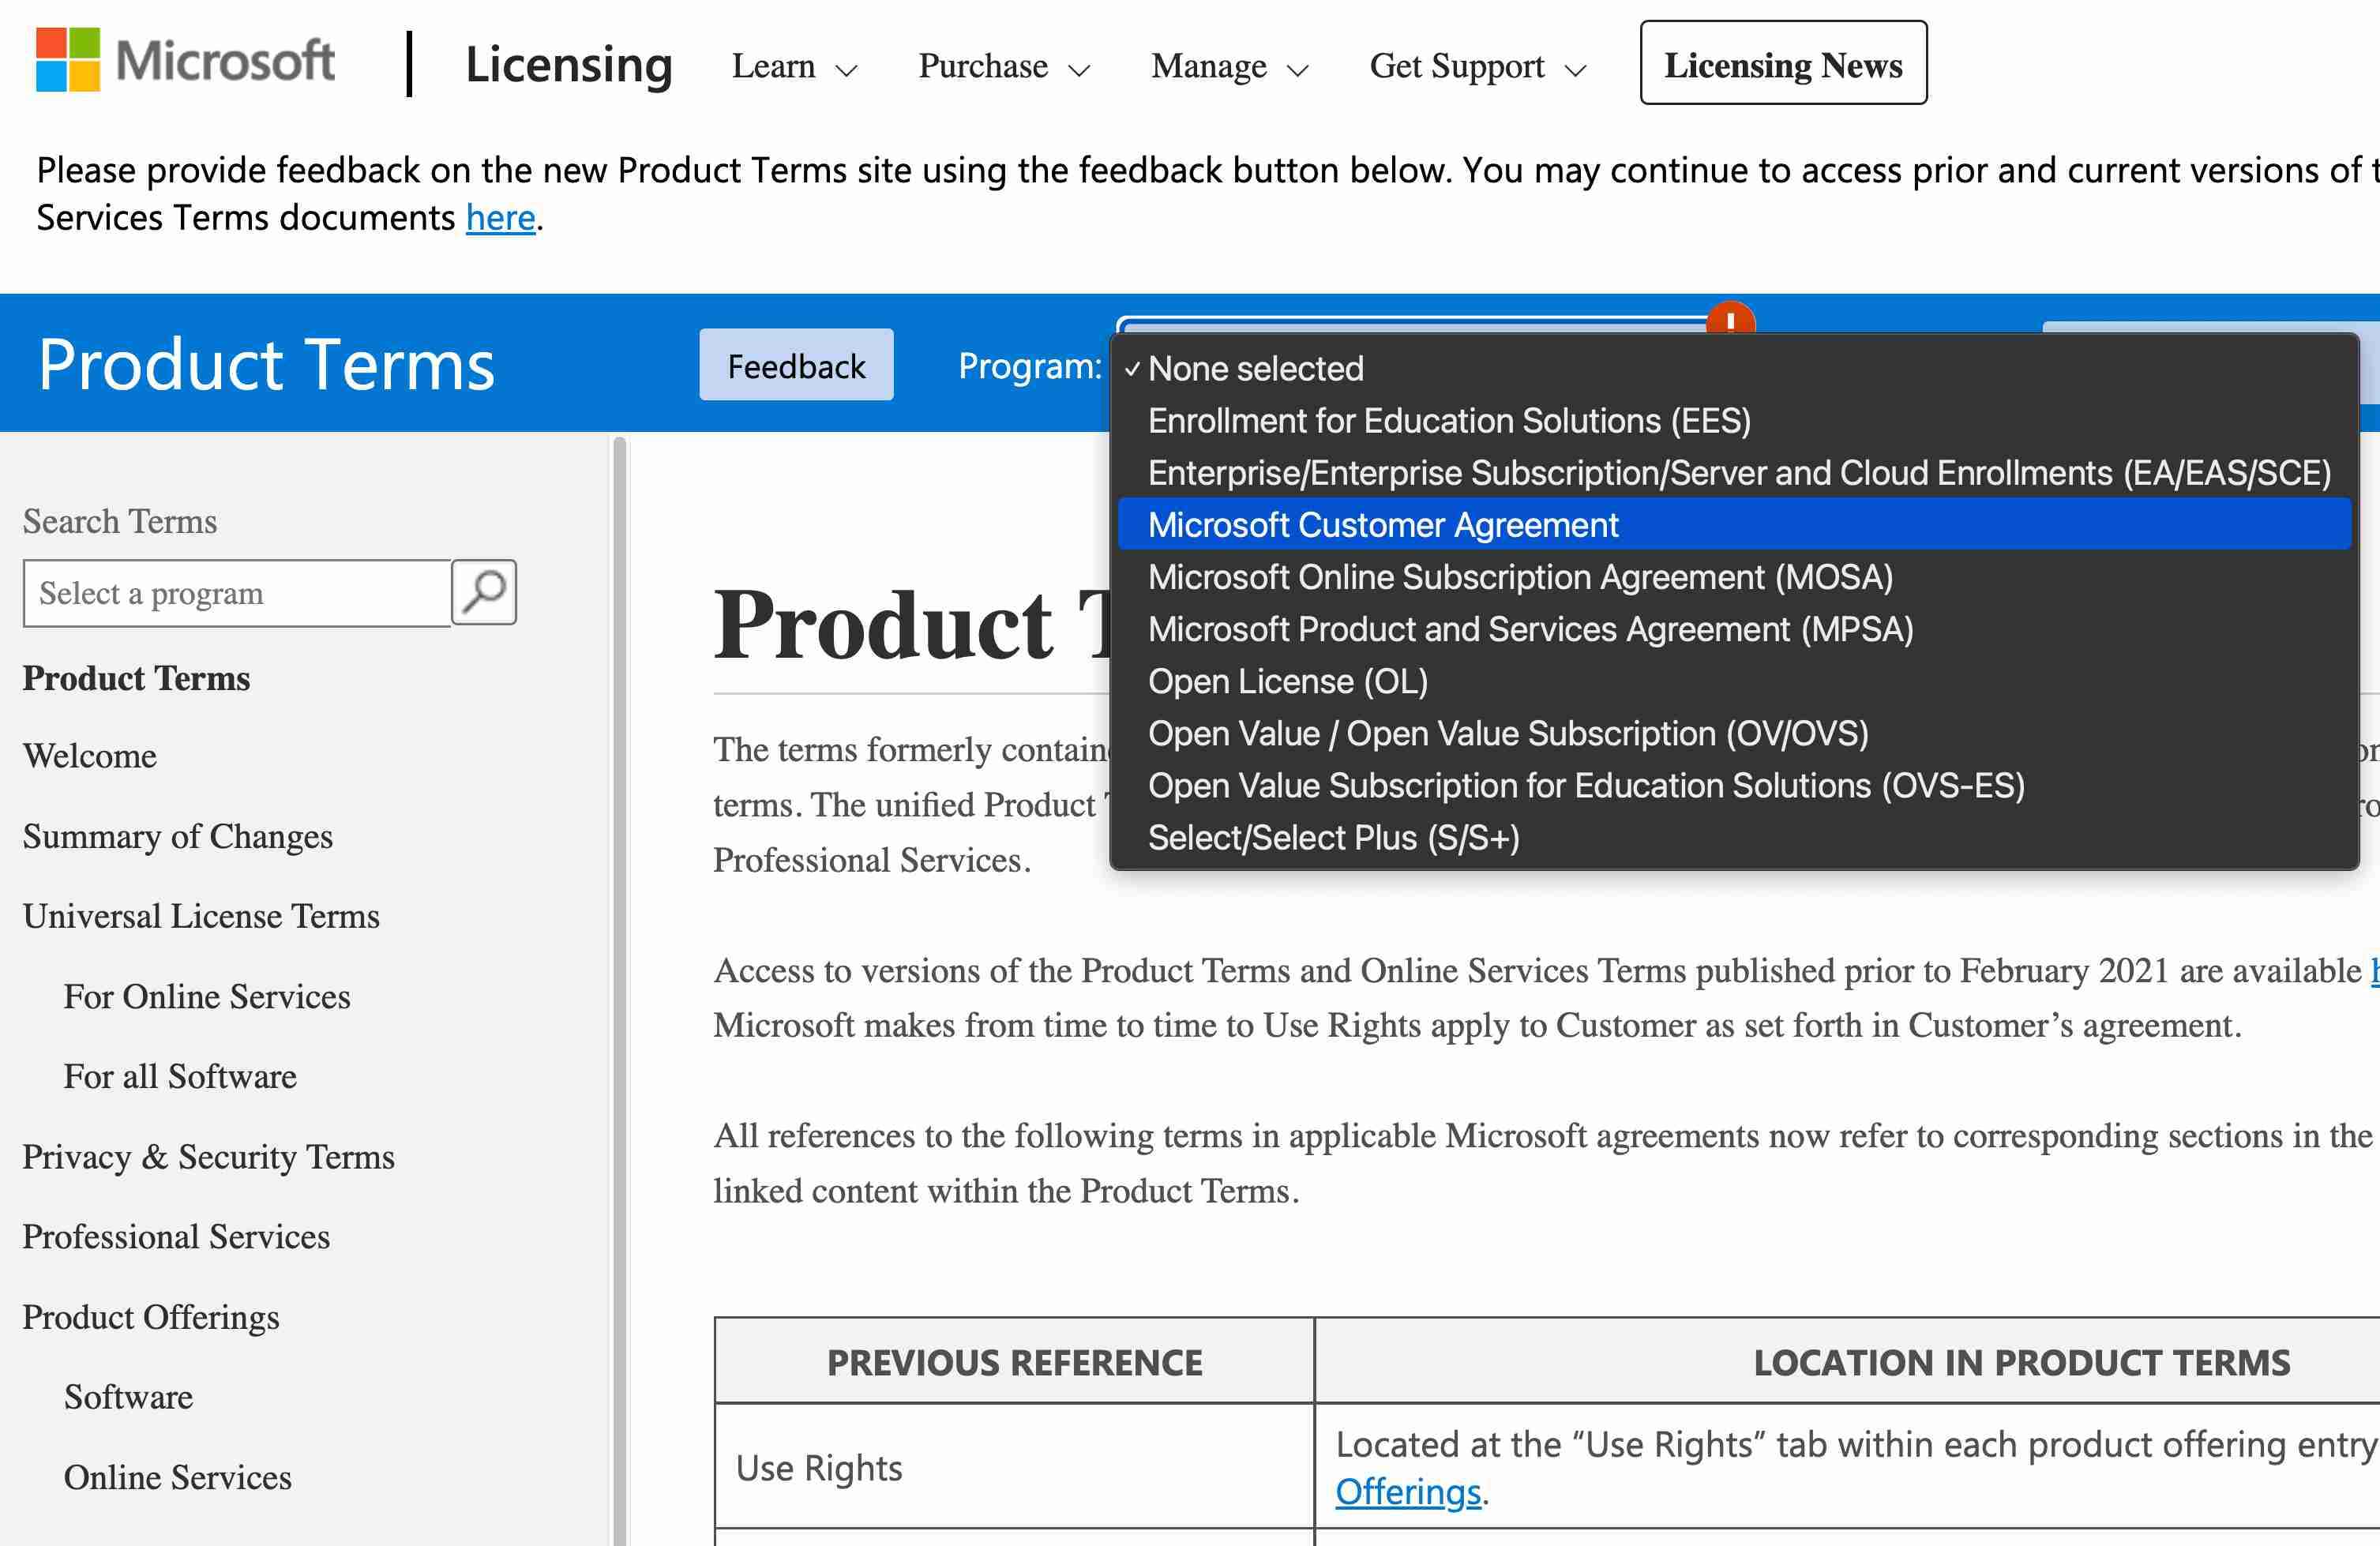Choose Open License (OL) program option
The height and width of the screenshot is (1546, 2380).
coord(1288,681)
